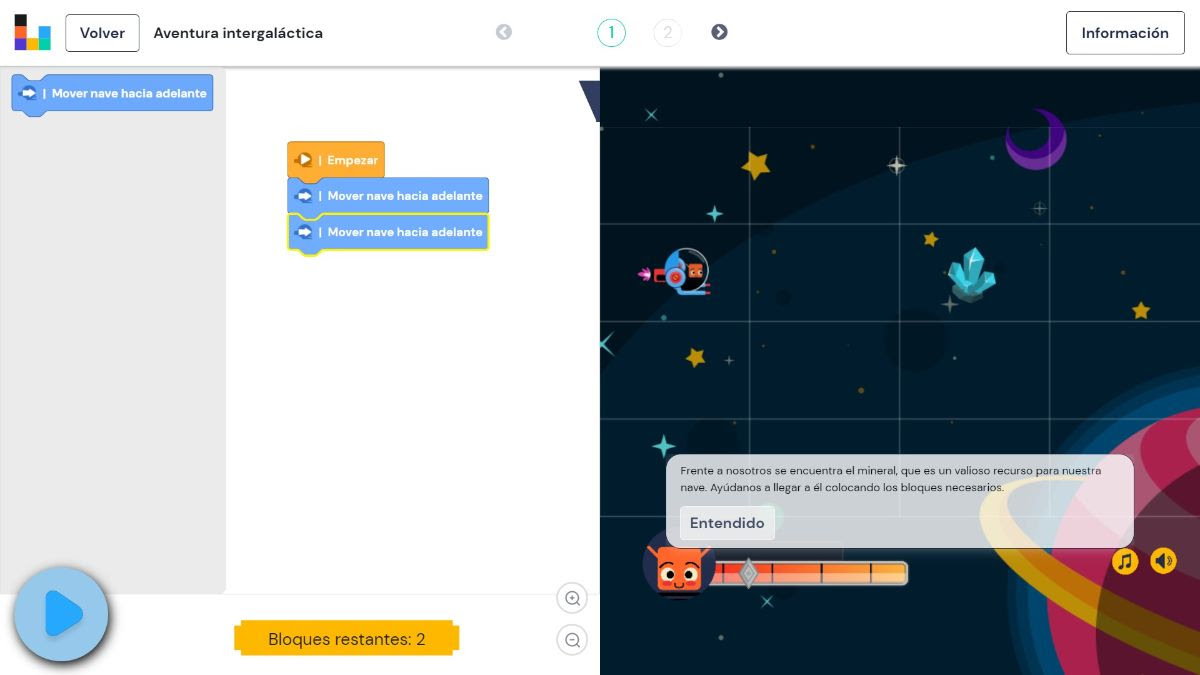This screenshot has width=1200, height=675.
Task: Select level 2 step indicator
Action: tap(668, 33)
